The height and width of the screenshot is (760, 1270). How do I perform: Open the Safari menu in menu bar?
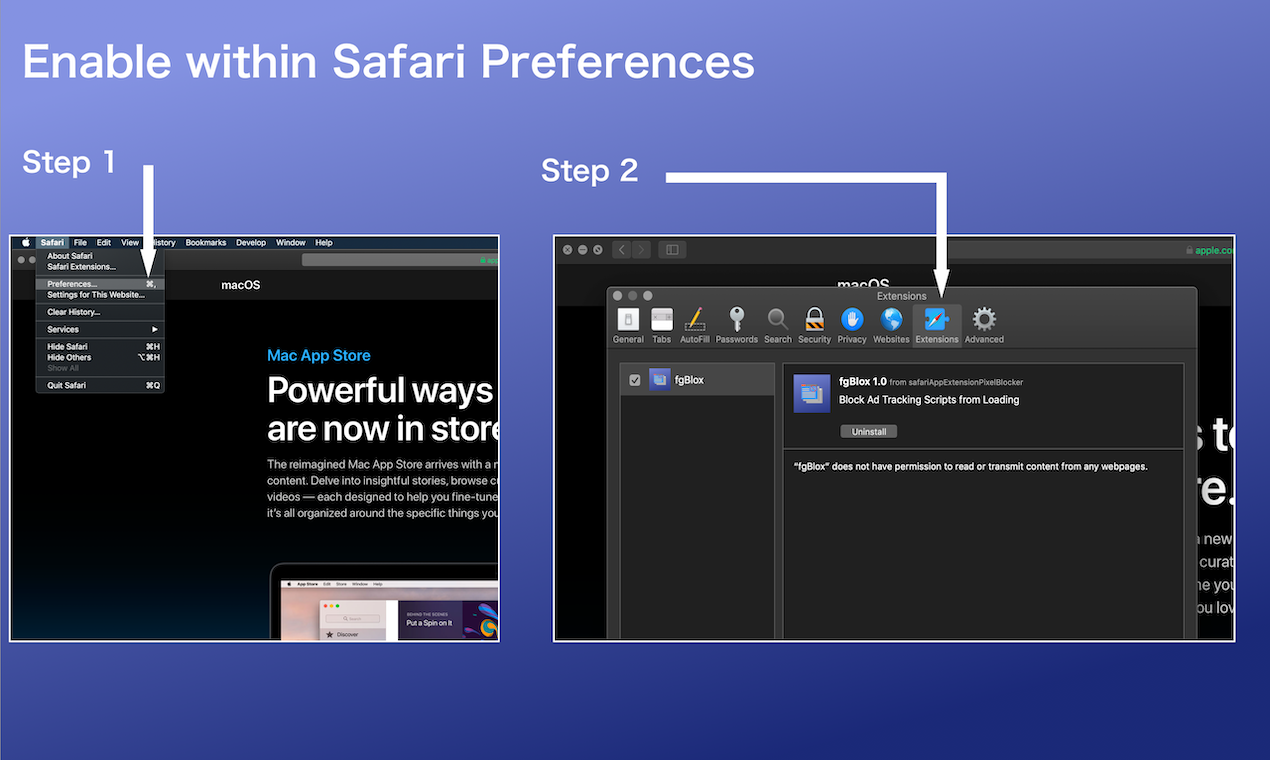point(52,242)
